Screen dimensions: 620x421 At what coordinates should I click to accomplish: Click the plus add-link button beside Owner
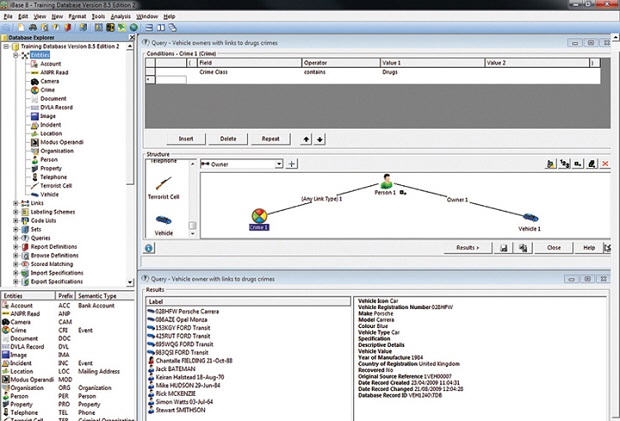tap(291, 164)
